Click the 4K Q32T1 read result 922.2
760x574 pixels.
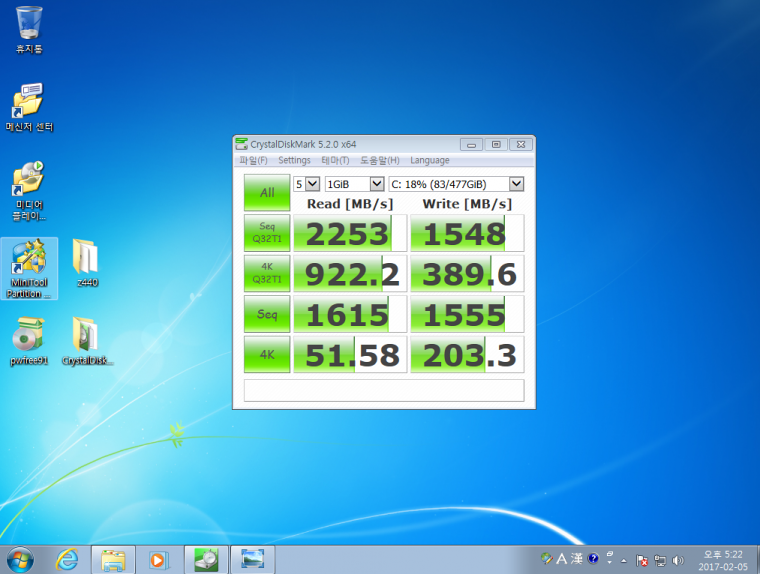click(x=350, y=273)
